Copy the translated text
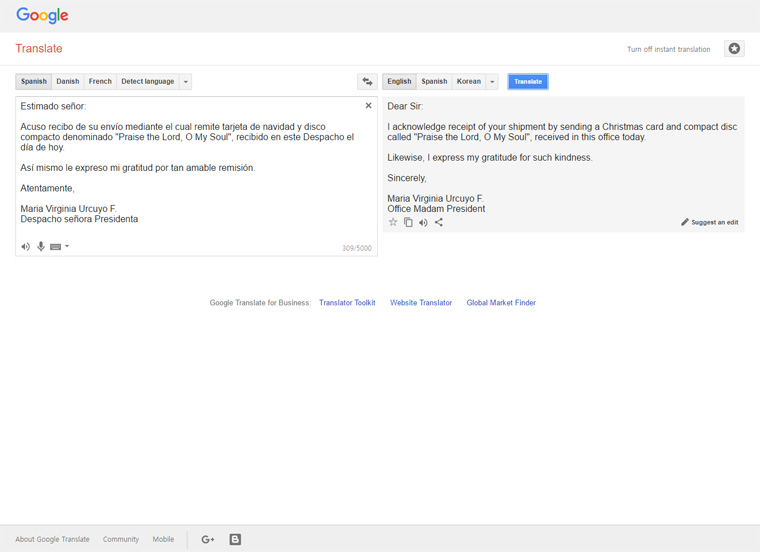760x552 pixels. [408, 222]
